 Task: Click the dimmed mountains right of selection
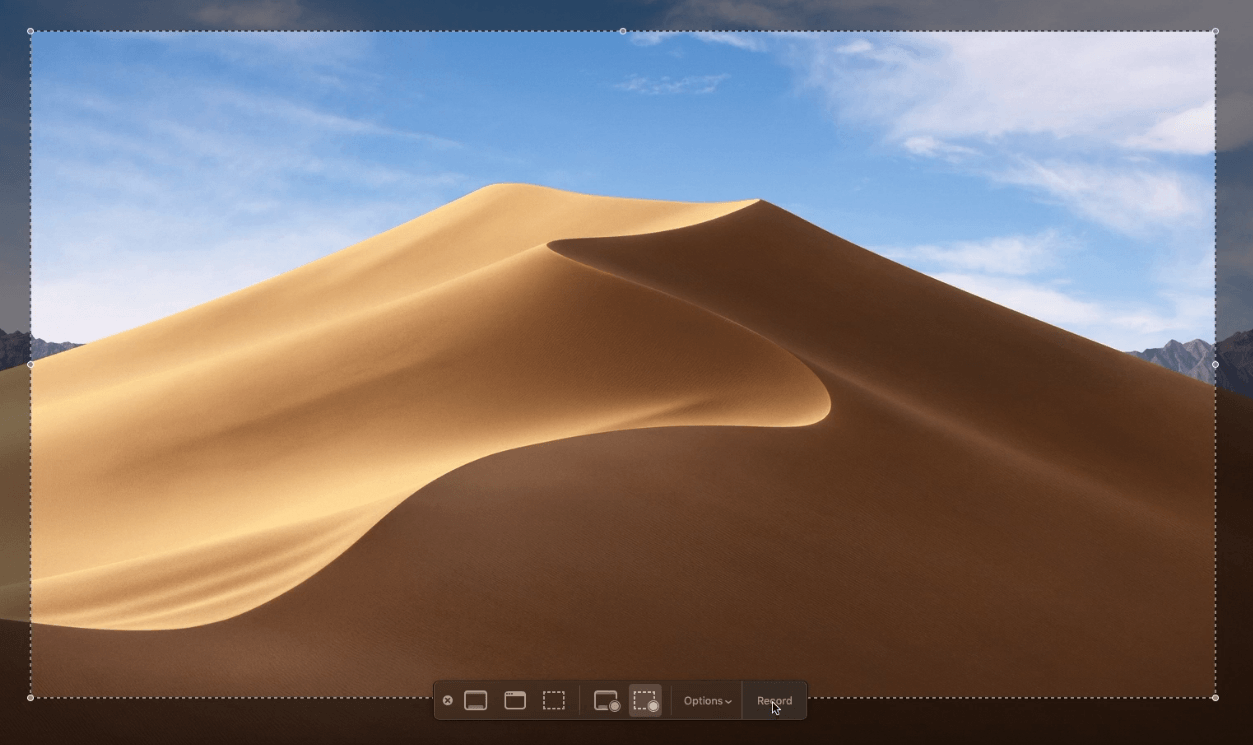click(x=1236, y=355)
